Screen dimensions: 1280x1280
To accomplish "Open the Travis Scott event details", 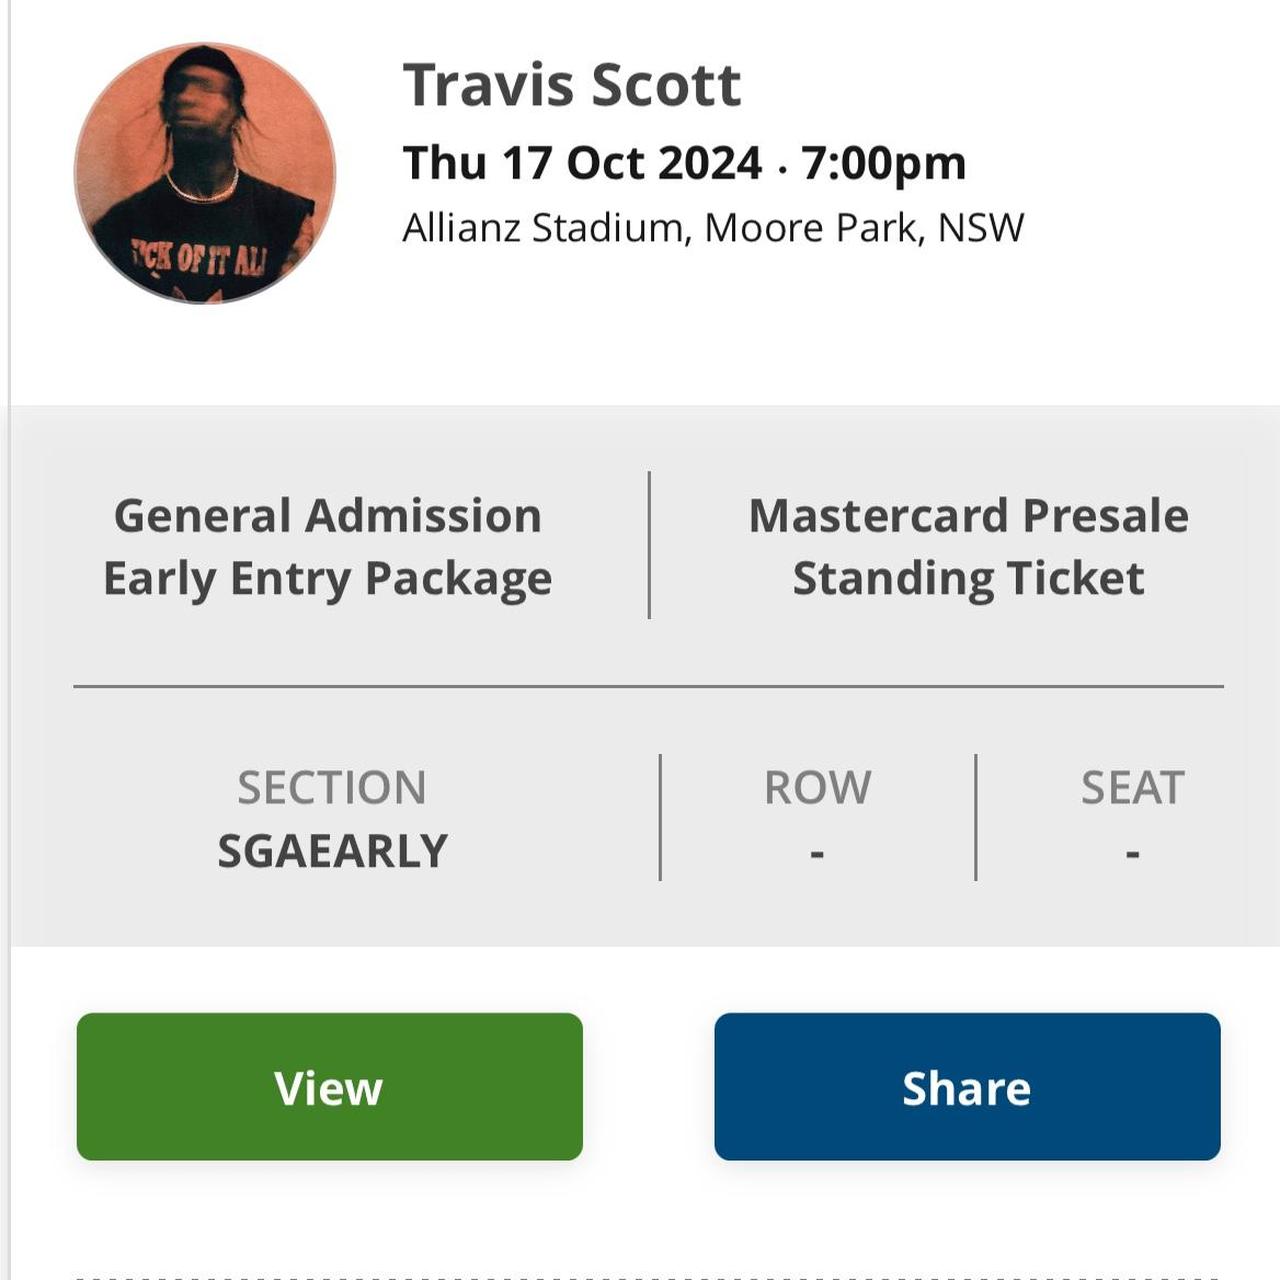I will click(570, 84).
